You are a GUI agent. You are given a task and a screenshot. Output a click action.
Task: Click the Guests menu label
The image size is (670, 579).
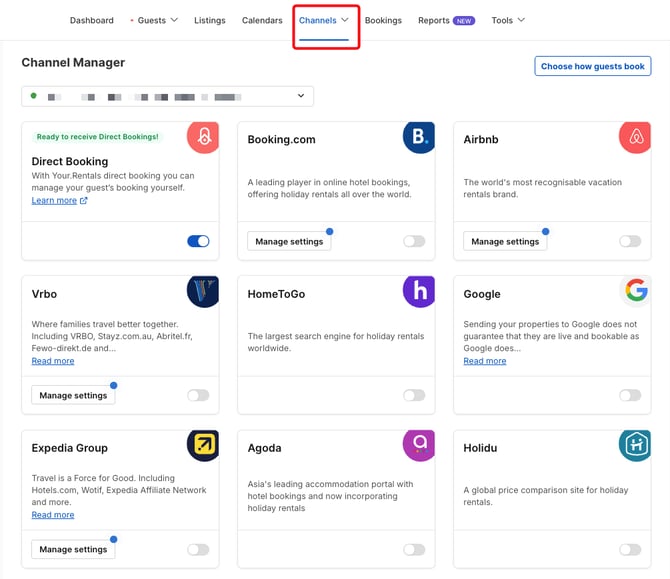click(152, 21)
